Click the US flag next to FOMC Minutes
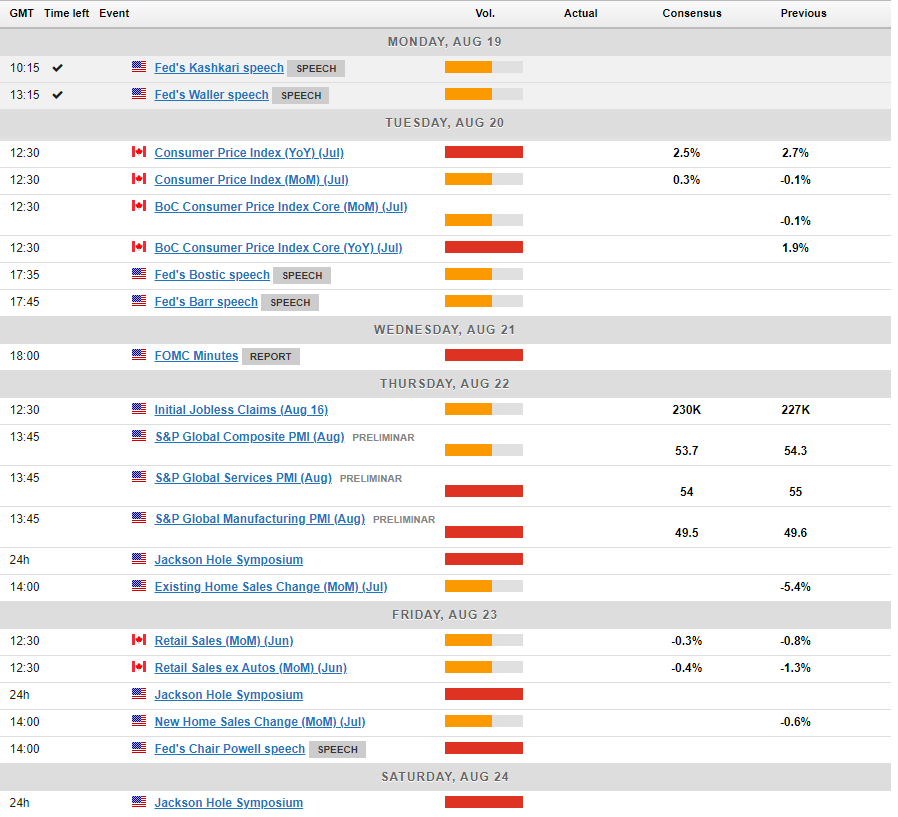Image resolution: width=898 pixels, height=817 pixels. [x=139, y=355]
